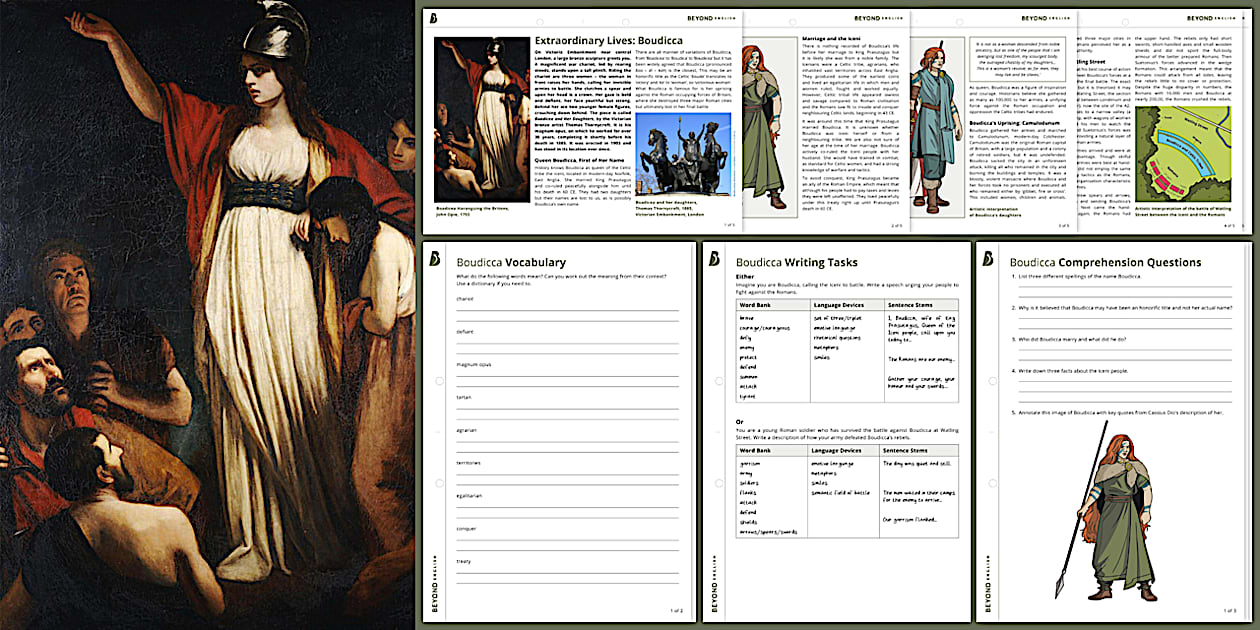Click the Beyond 'B' logo on the fact file page

(433, 17)
